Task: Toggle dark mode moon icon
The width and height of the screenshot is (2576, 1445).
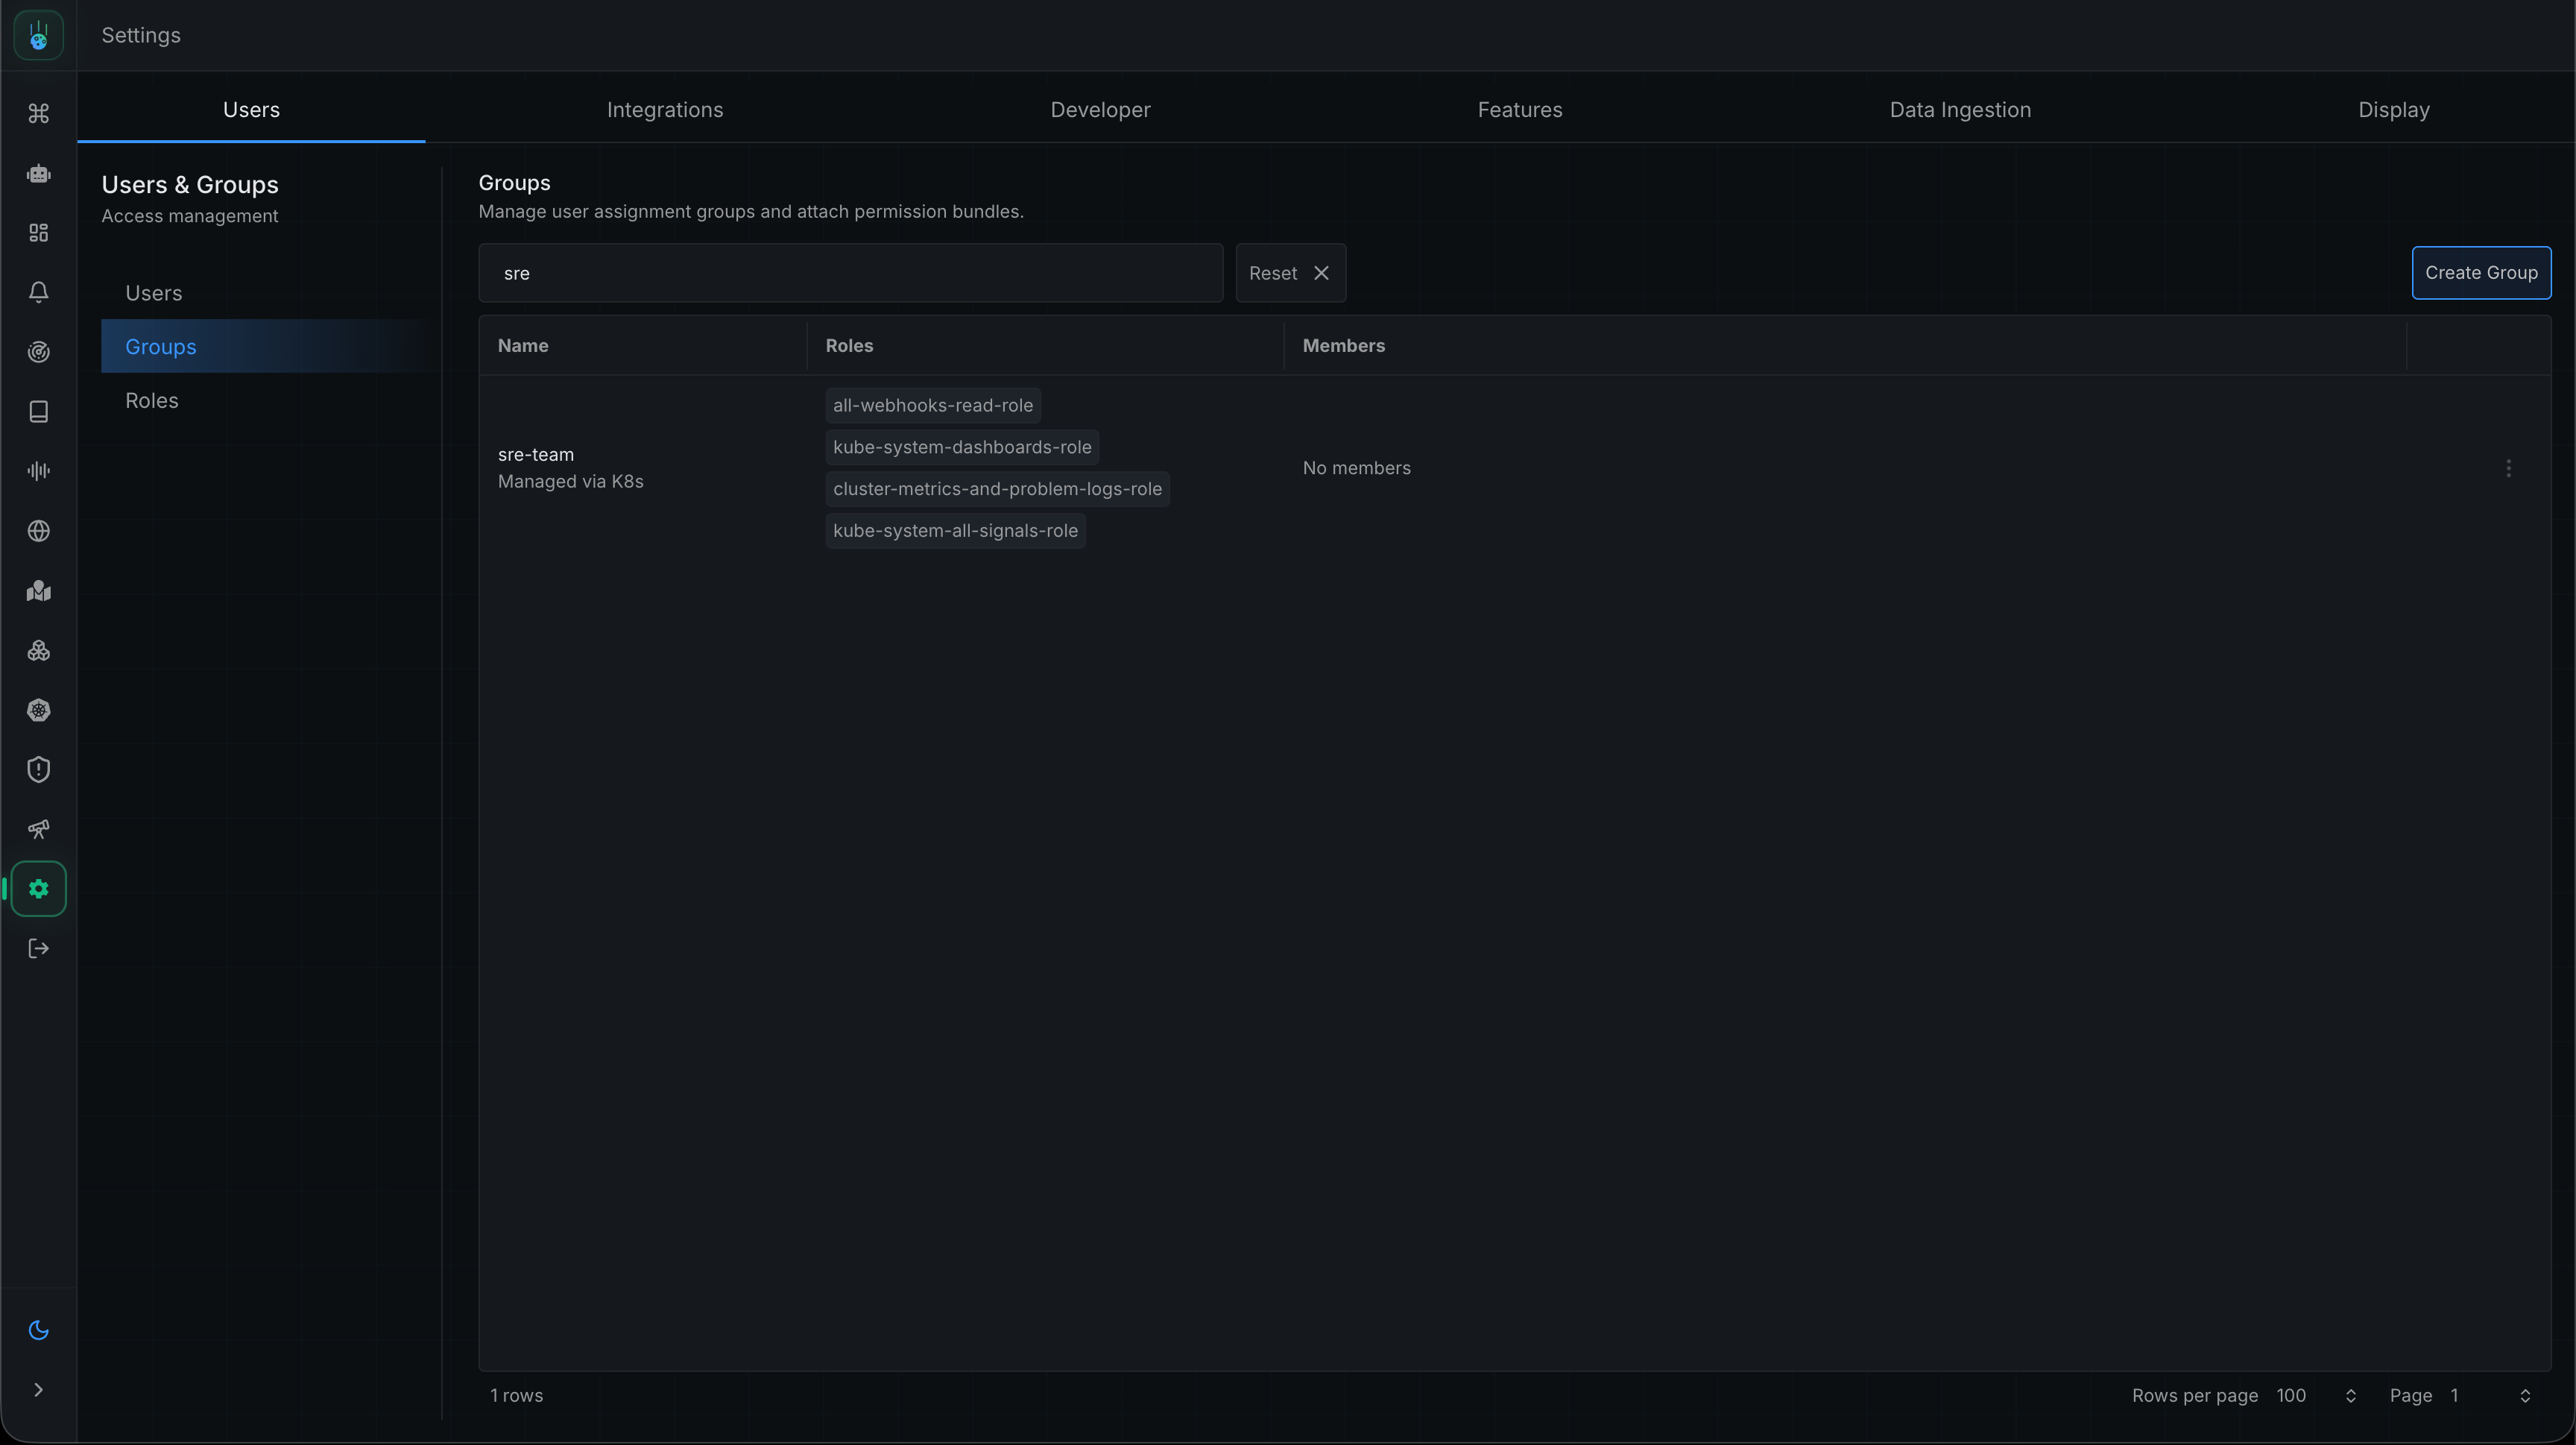Action: tap(38, 1330)
